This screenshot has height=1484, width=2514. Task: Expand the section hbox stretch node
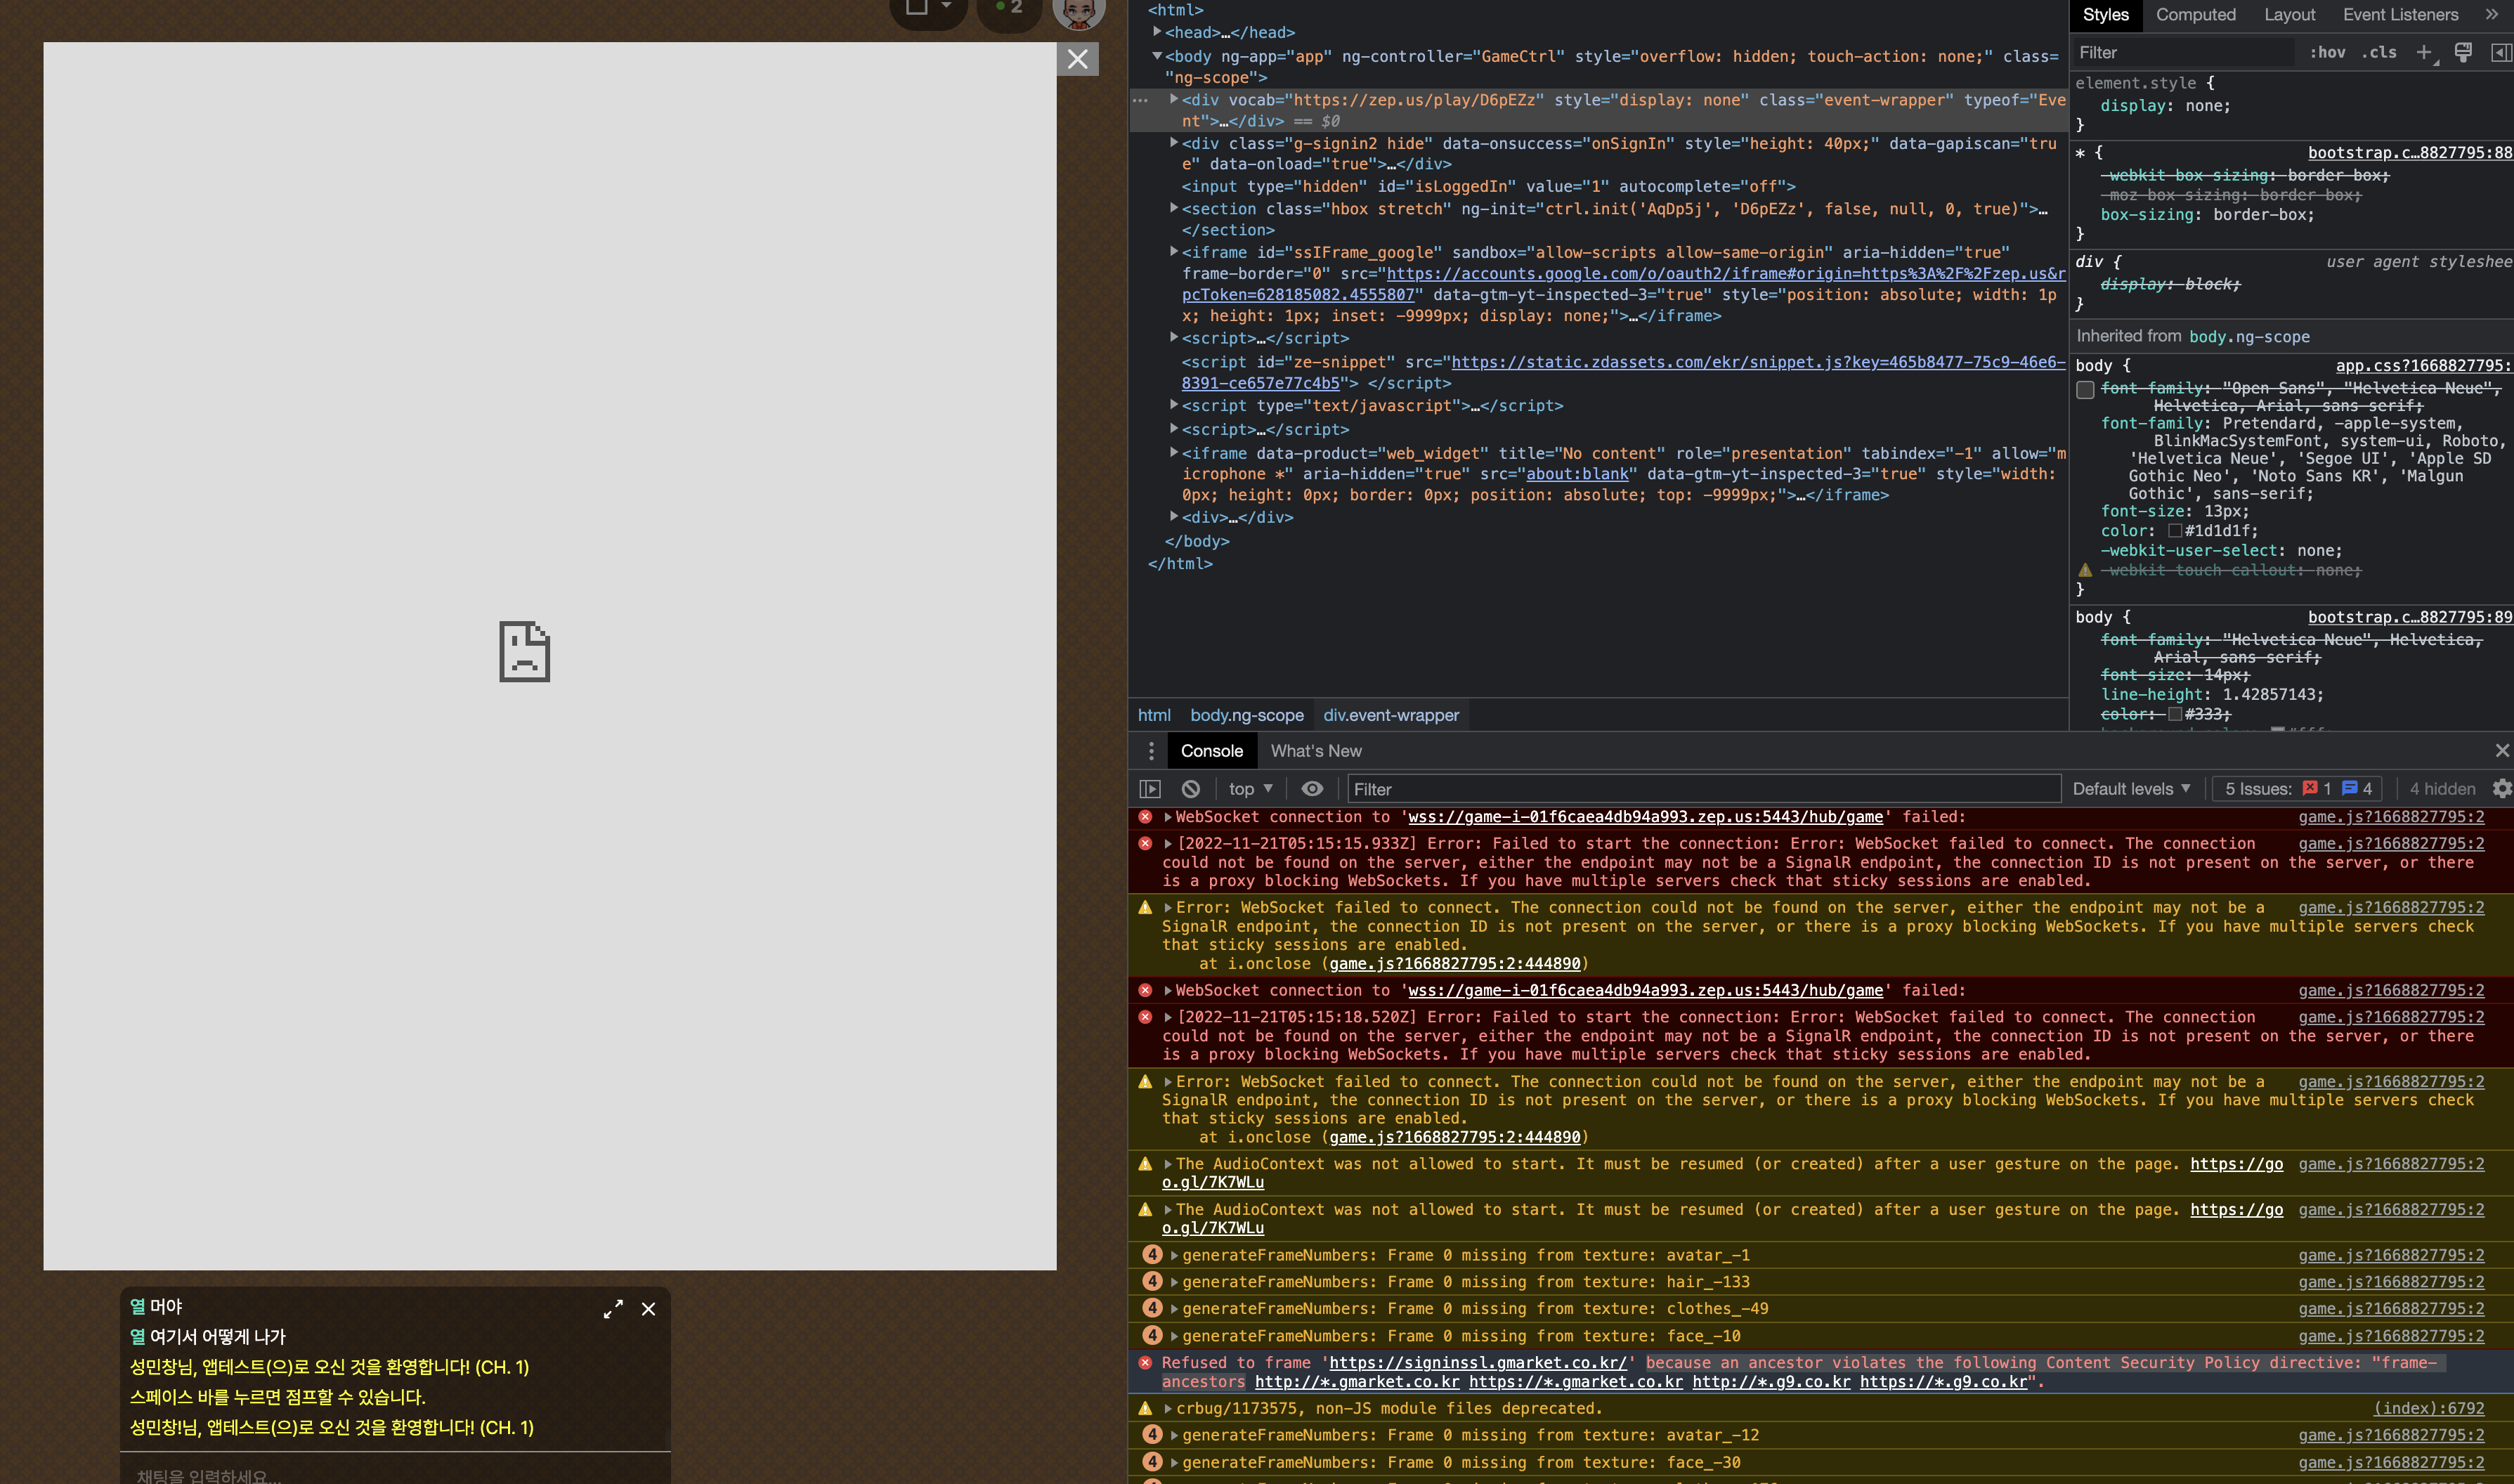(1174, 208)
